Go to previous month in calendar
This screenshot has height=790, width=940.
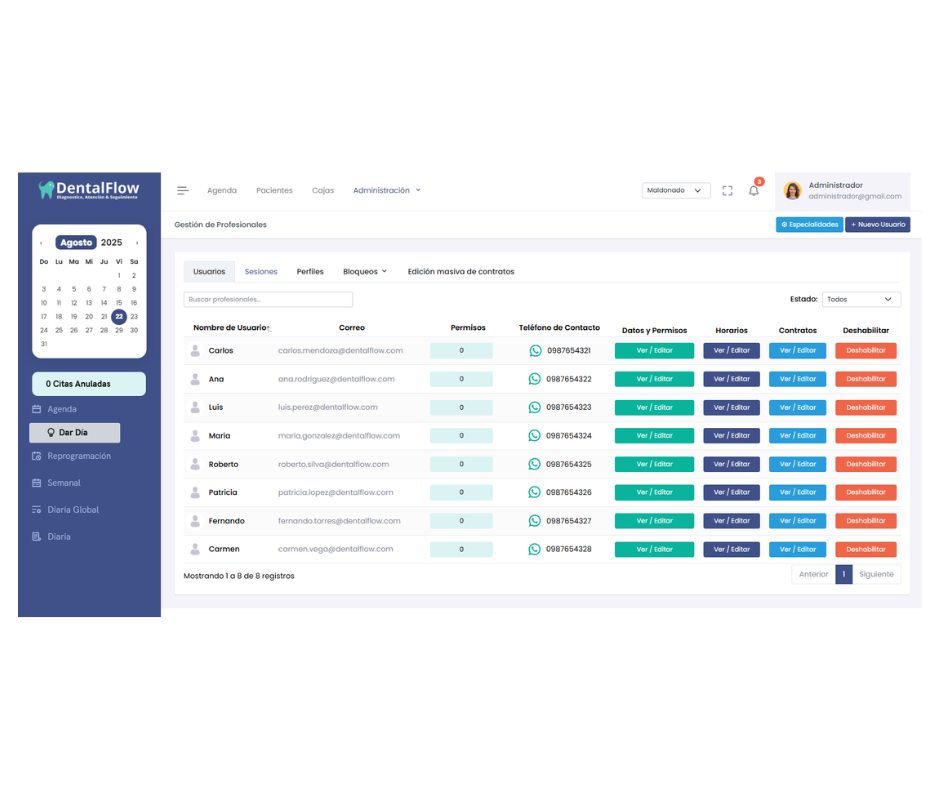click(41, 243)
